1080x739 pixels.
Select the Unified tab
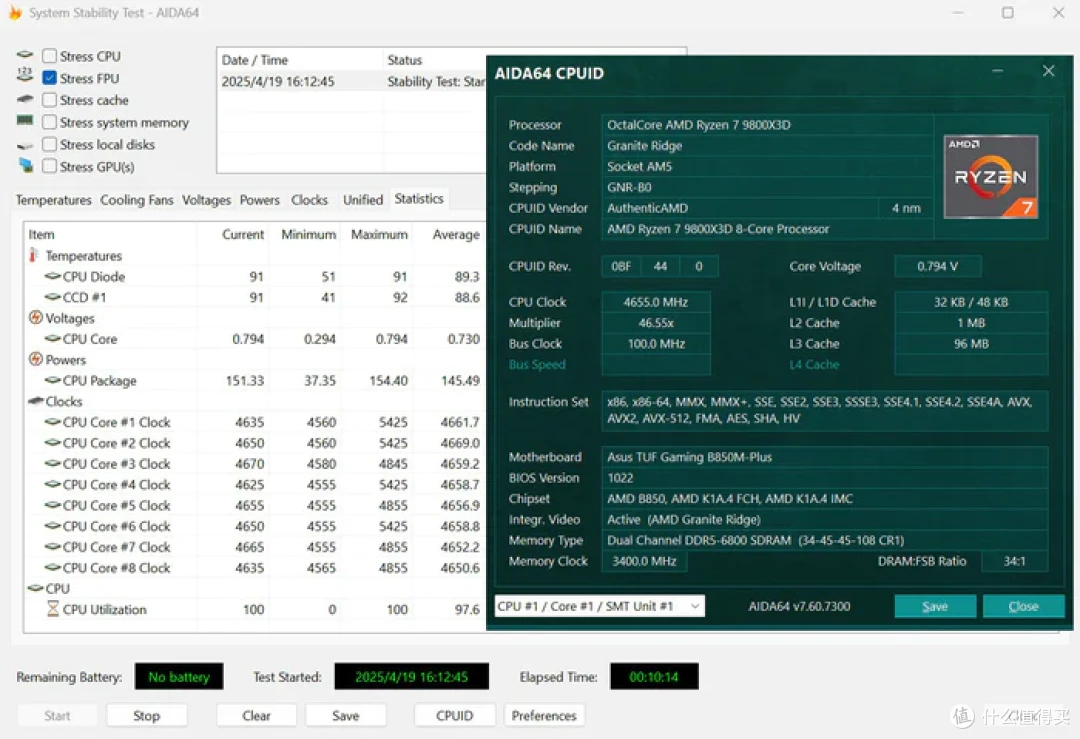(363, 200)
